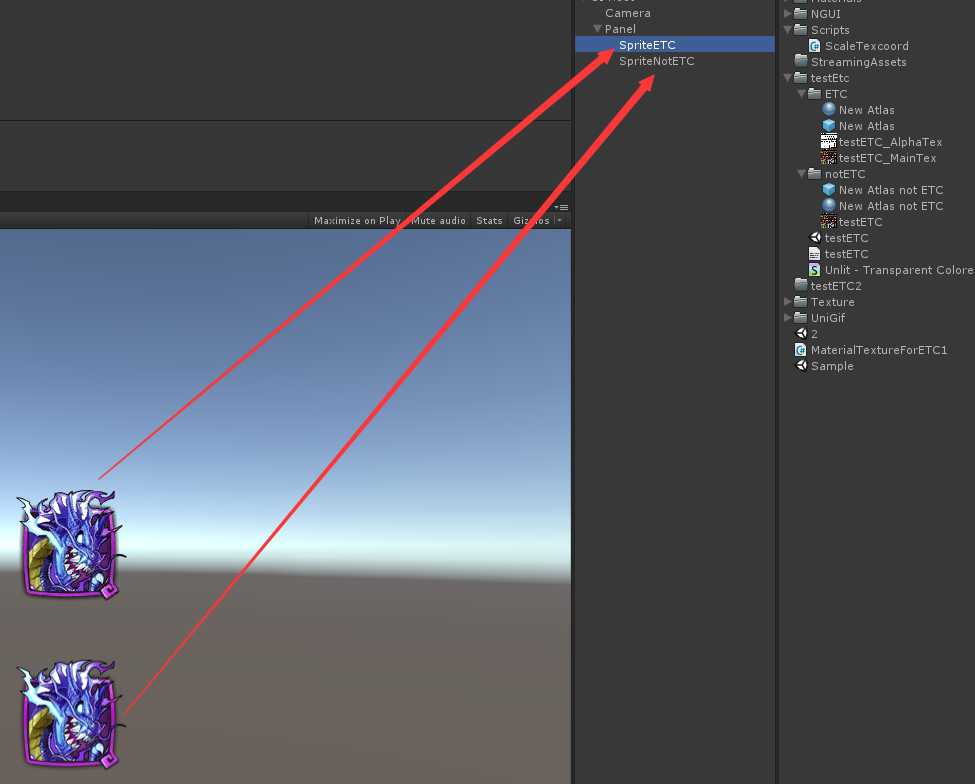The width and height of the screenshot is (975, 784).
Task: Select SpriteETC in the Hierarchy
Action: (x=675, y=45)
